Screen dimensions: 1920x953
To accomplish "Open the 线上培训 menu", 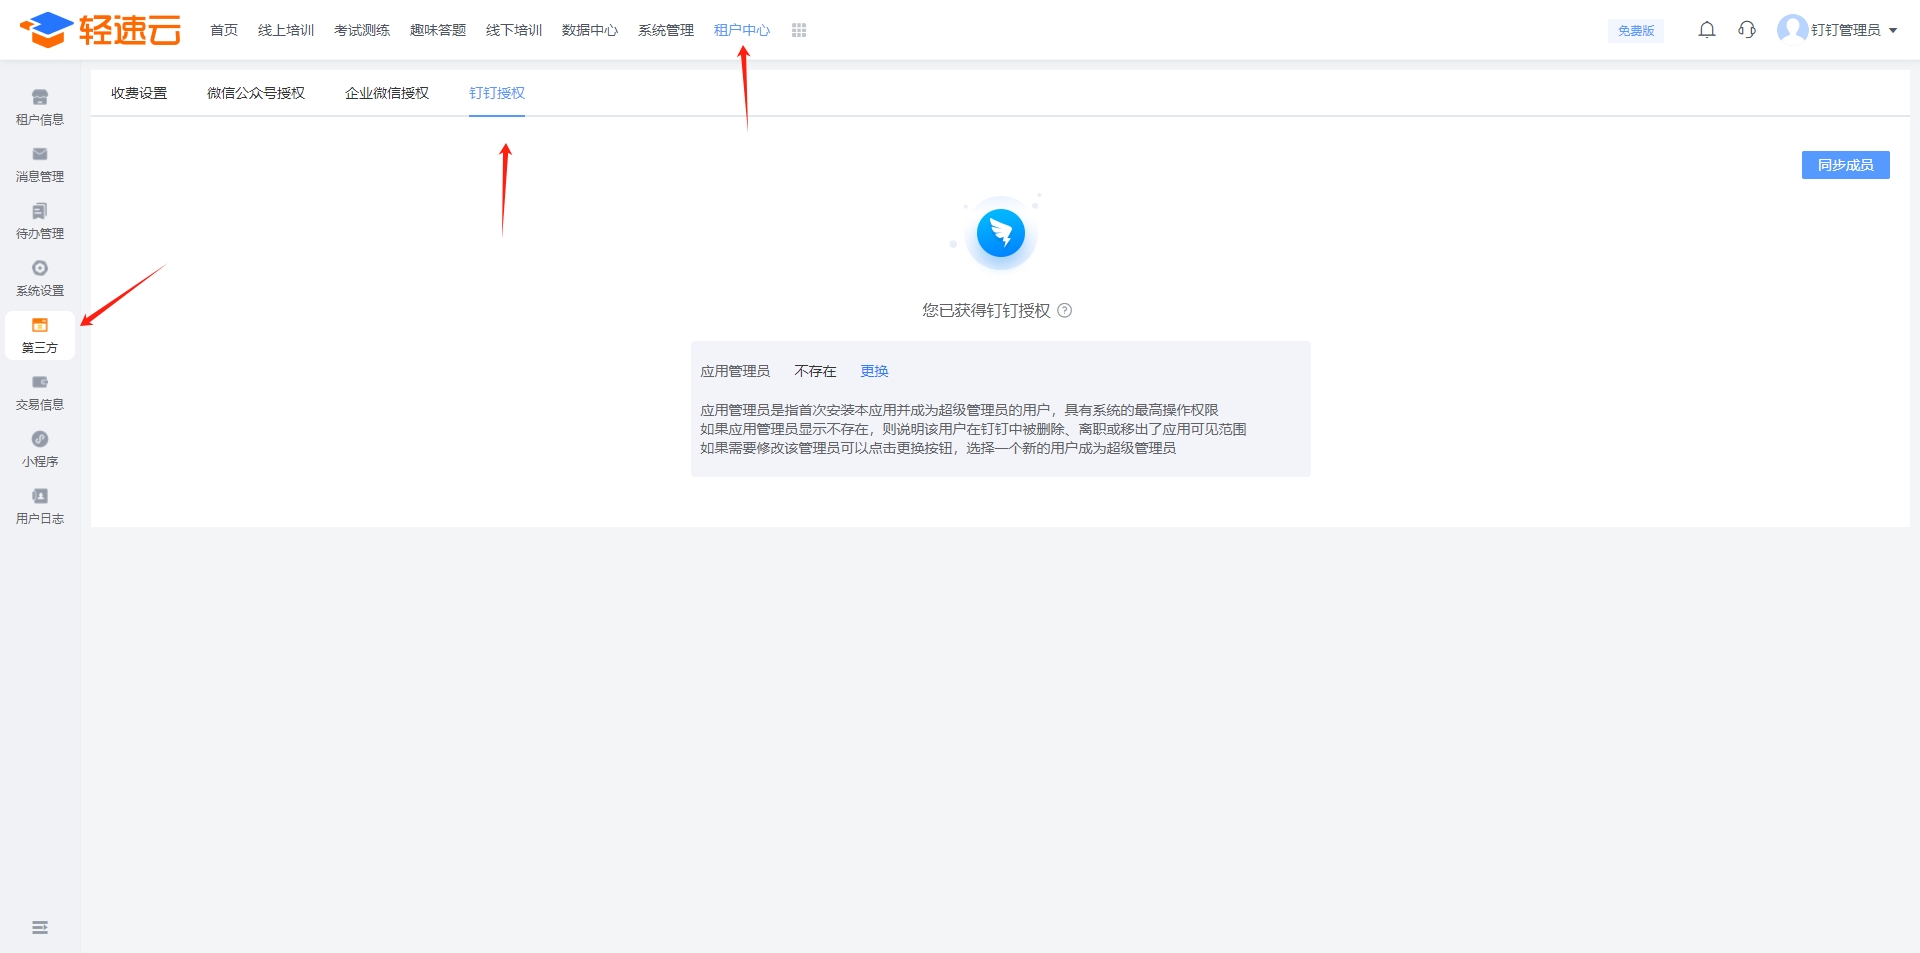I will point(286,30).
